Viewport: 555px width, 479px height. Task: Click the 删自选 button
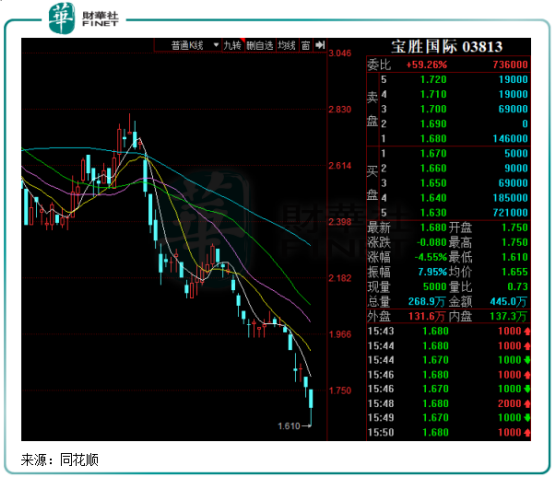(260, 46)
